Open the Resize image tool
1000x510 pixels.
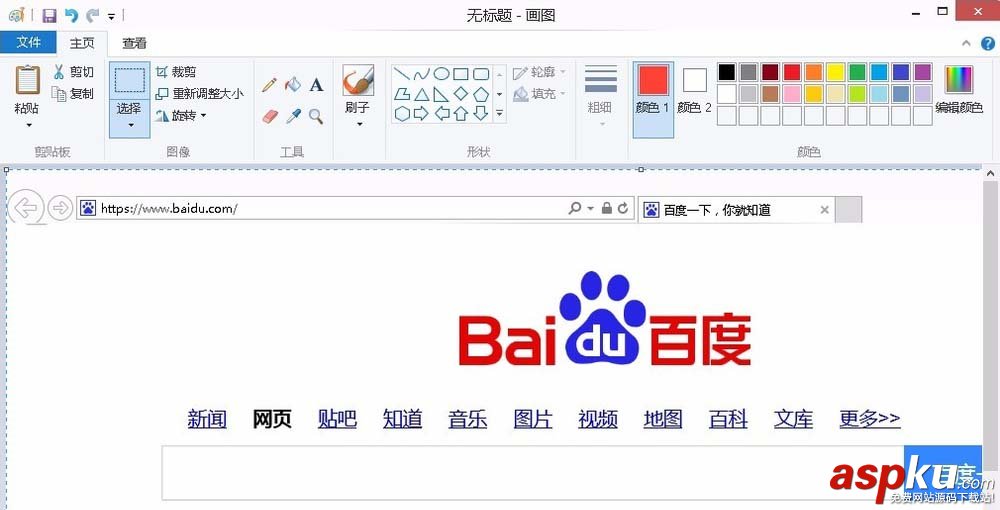pos(200,94)
